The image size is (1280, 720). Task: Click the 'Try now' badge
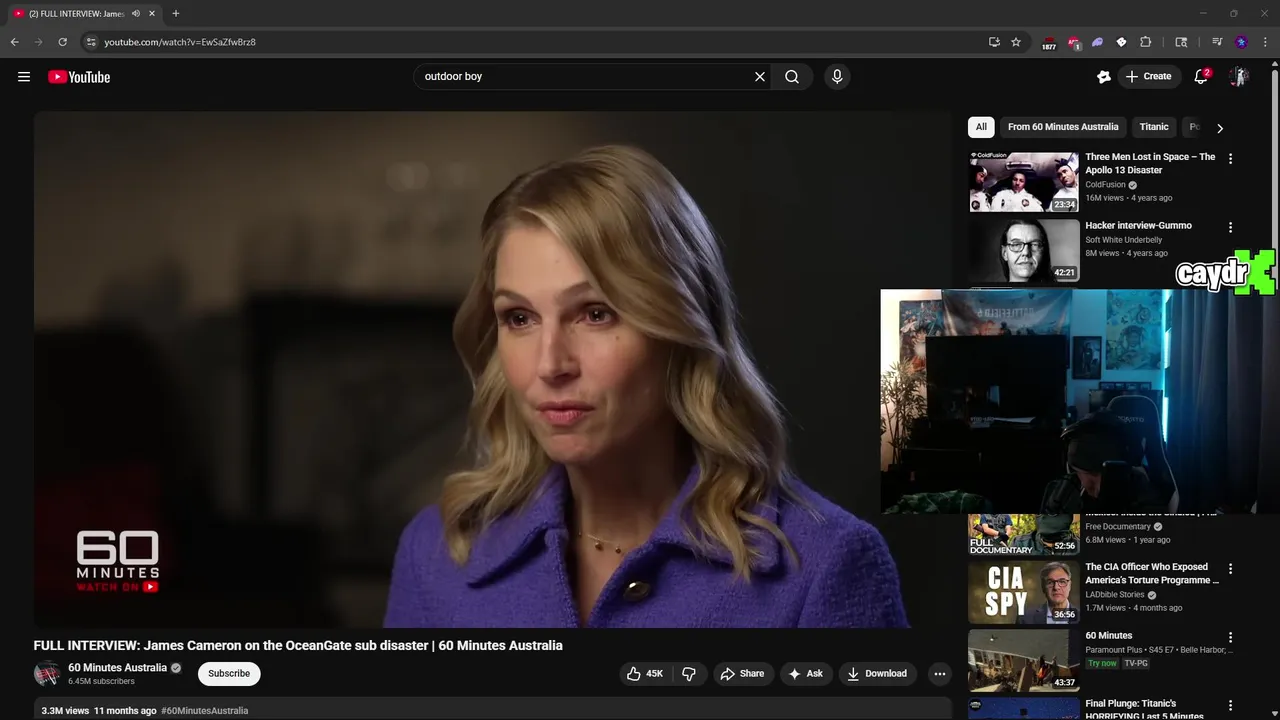coord(1103,664)
